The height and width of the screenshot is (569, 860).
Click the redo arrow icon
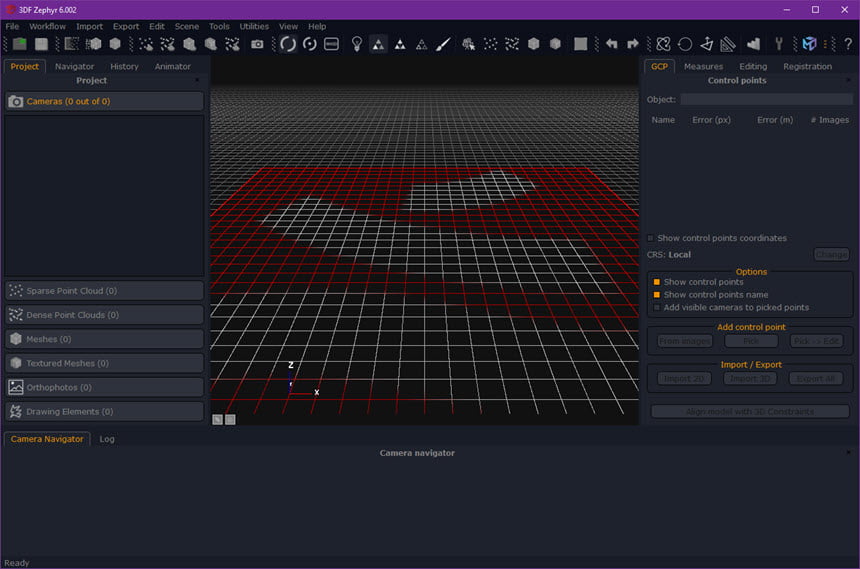click(632, 44)
